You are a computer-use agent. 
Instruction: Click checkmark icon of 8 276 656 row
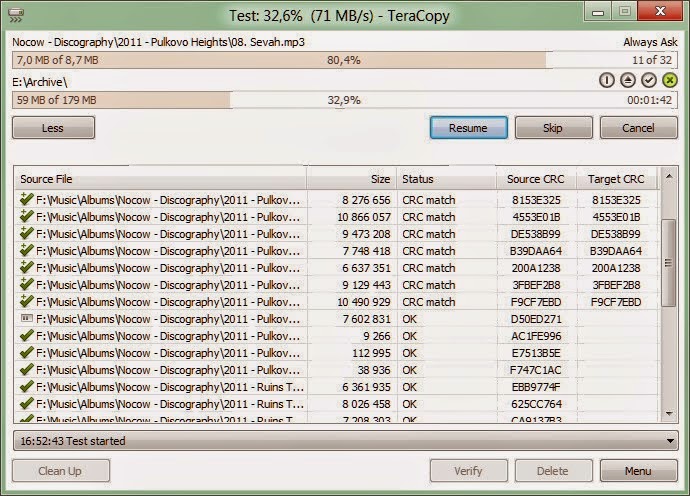pos(26,199)
